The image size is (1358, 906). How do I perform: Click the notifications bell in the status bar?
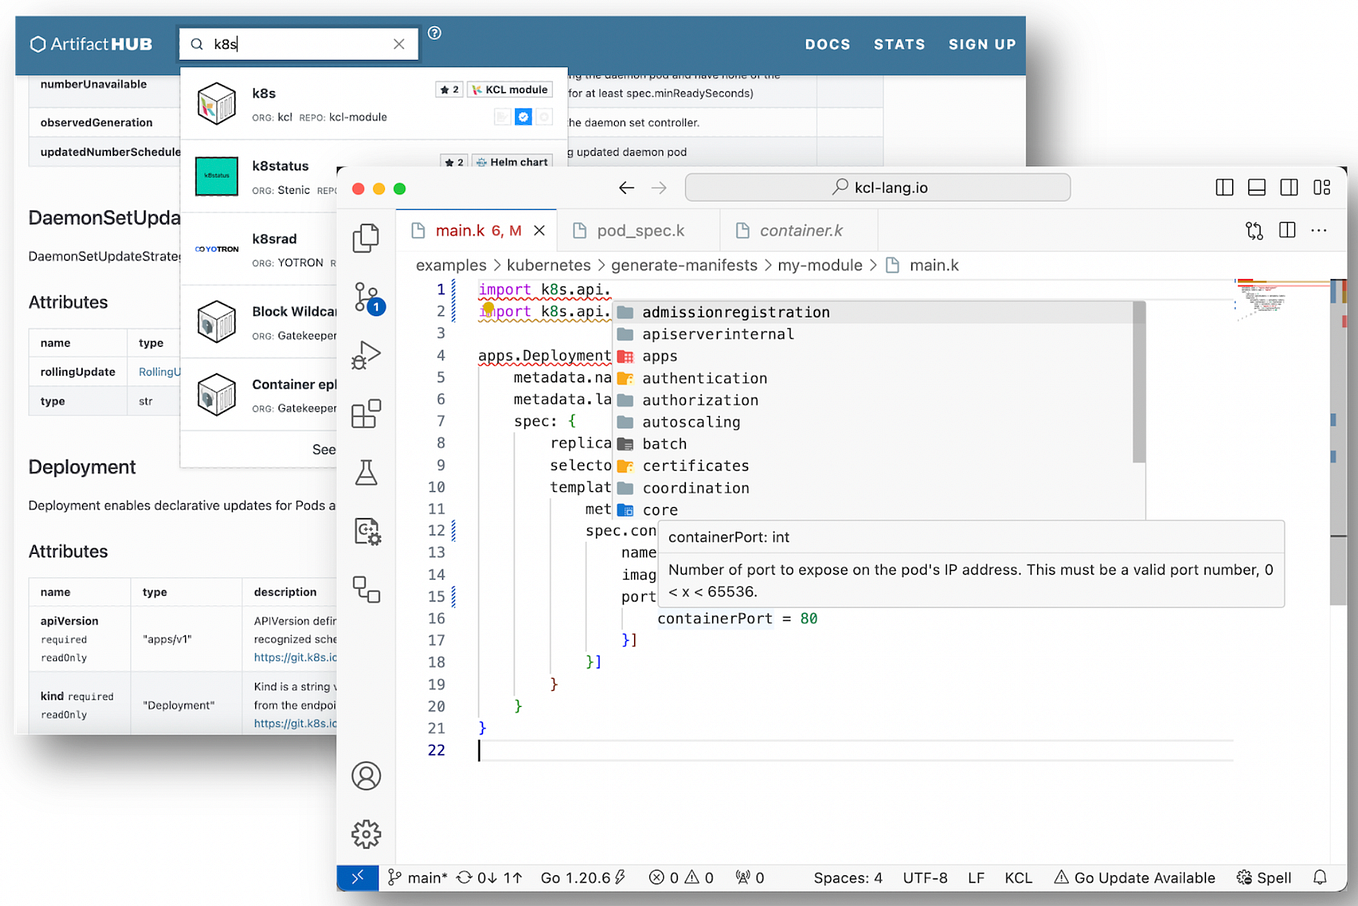tap(1320, 877)
